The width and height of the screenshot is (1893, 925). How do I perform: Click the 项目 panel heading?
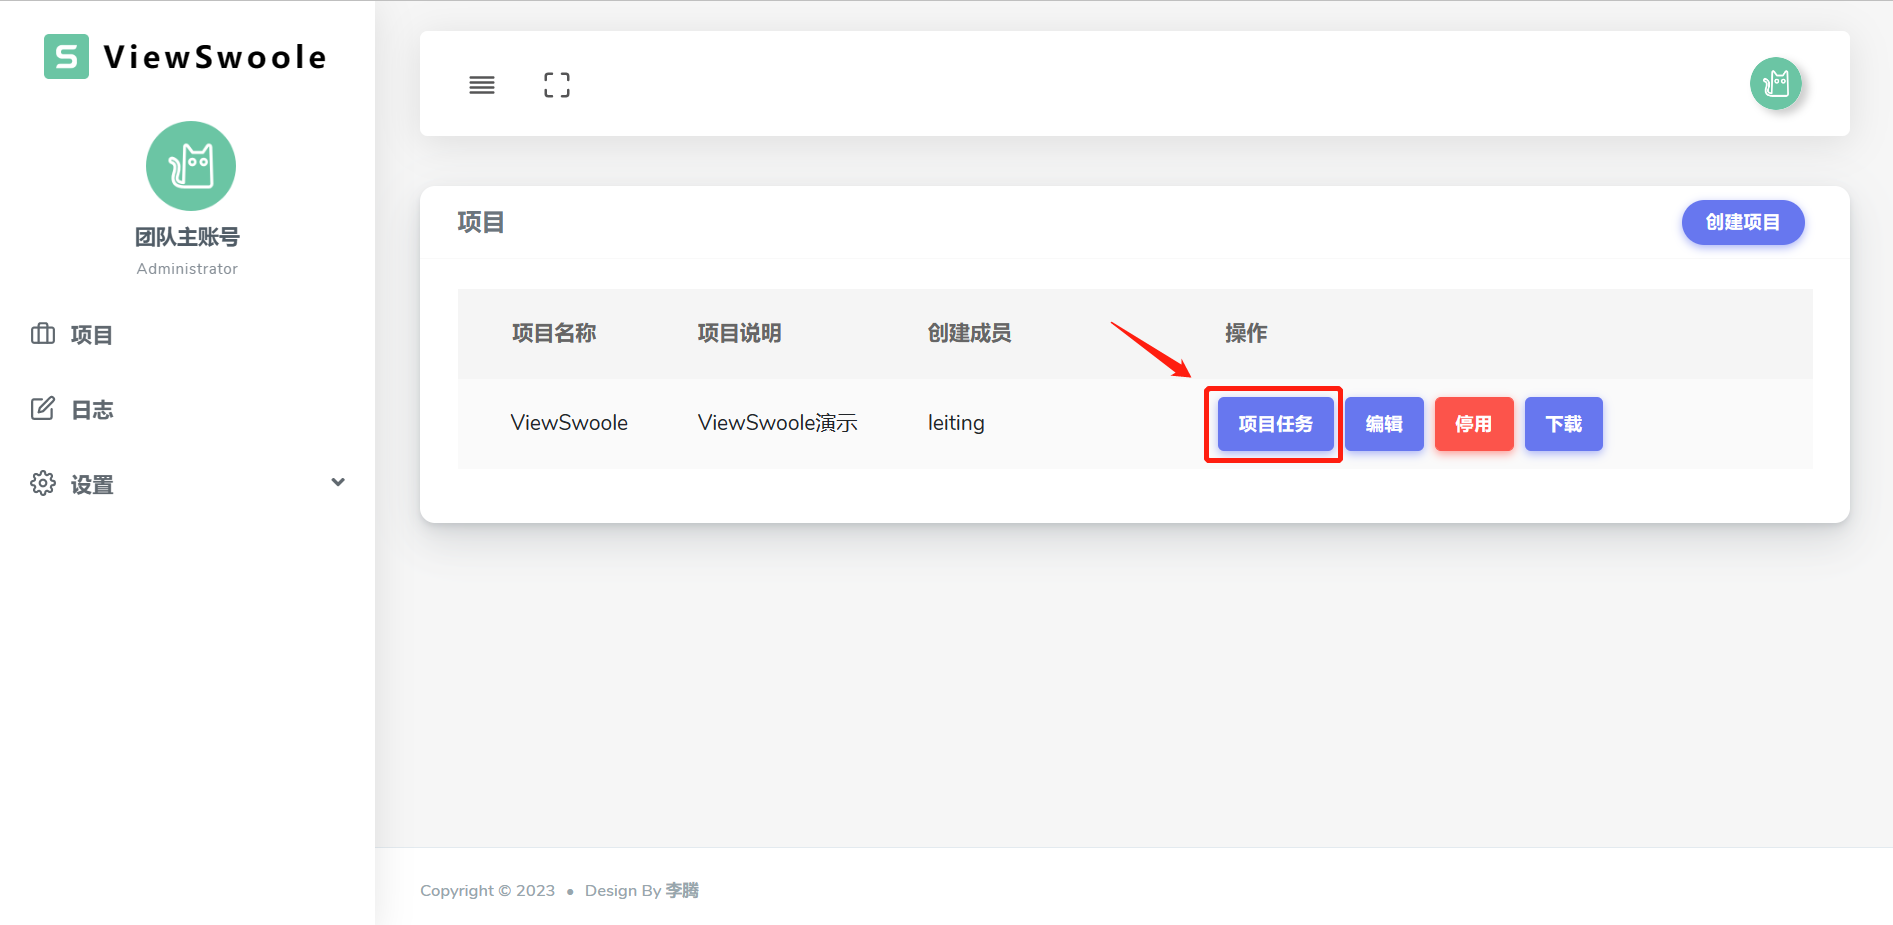click(481, 222)
